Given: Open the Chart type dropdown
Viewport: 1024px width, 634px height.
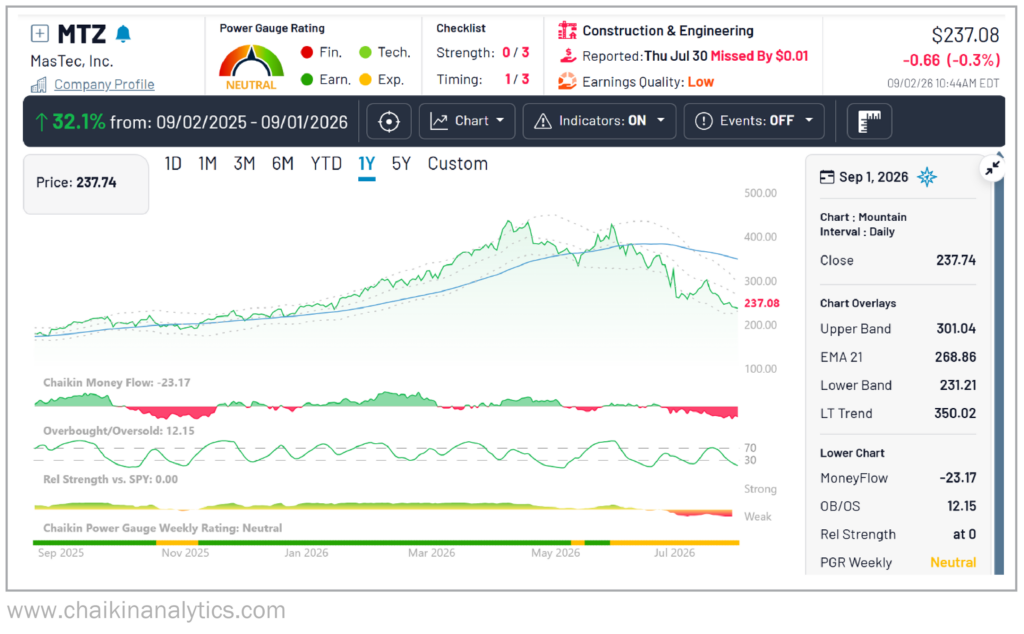Looking at the screenshot, I should pos(467,121).
